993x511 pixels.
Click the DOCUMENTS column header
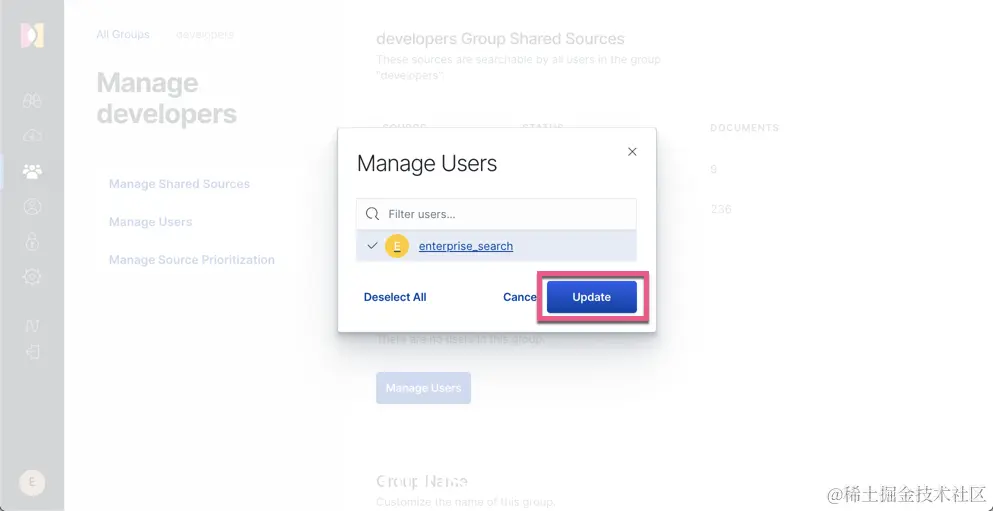click(744, 128)
